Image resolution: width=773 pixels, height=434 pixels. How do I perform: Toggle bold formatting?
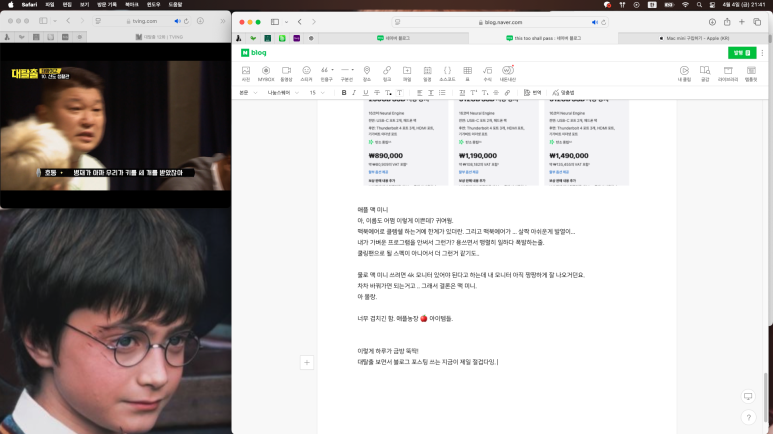point(344,93)
